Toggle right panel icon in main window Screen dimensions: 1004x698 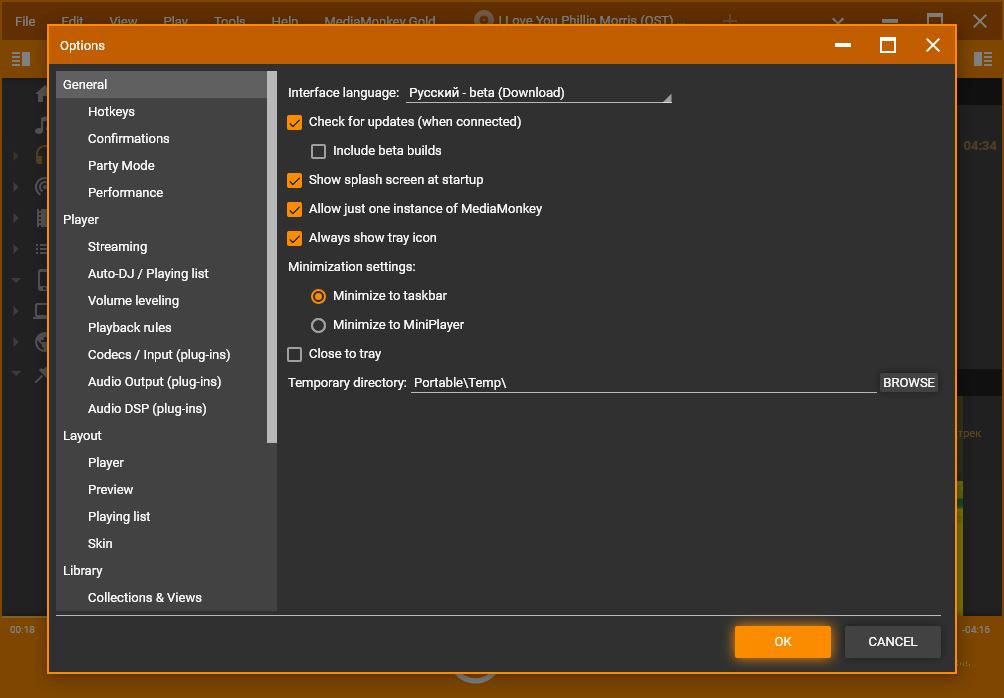point(982,59)
